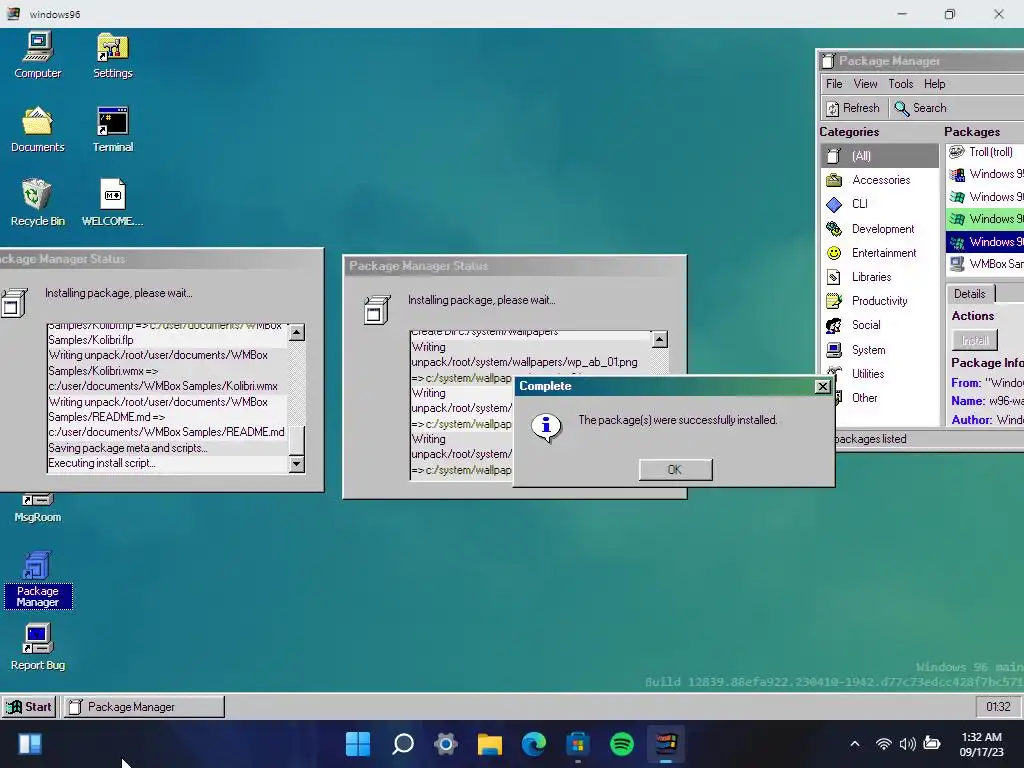1024x768 pixels.
Task: Open the Recycle Bin icon
Action: 37,203
